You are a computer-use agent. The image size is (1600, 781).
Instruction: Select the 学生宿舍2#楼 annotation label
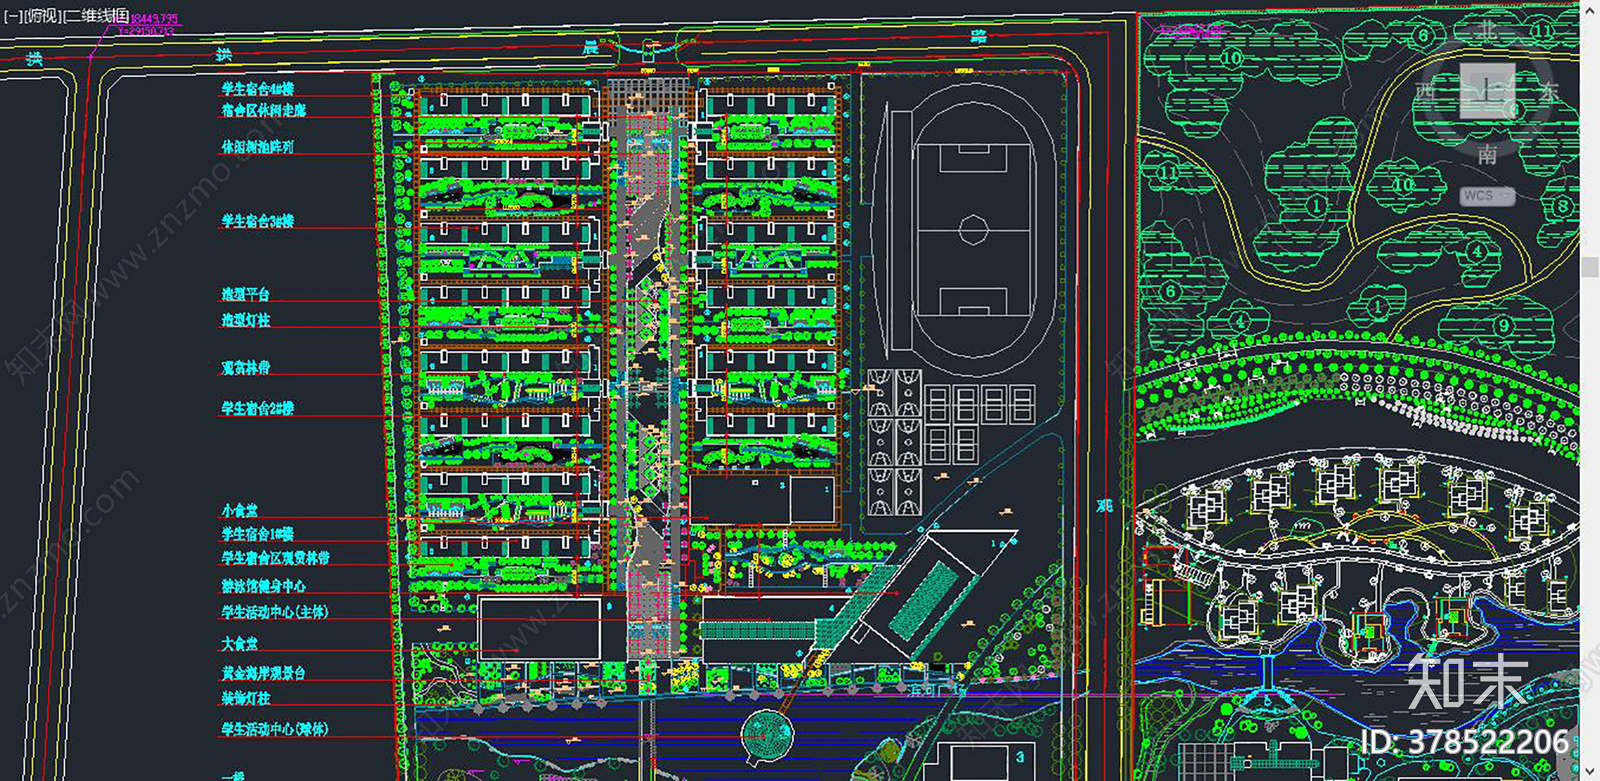258,408
